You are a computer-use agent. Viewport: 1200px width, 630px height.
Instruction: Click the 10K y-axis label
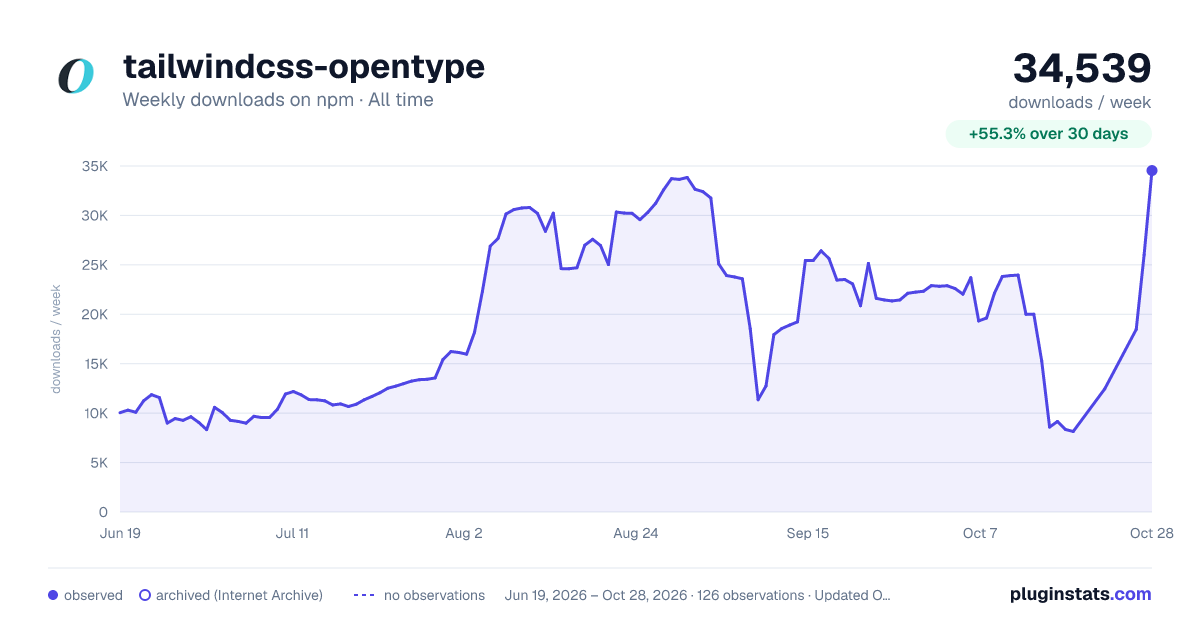click(94, 413)
